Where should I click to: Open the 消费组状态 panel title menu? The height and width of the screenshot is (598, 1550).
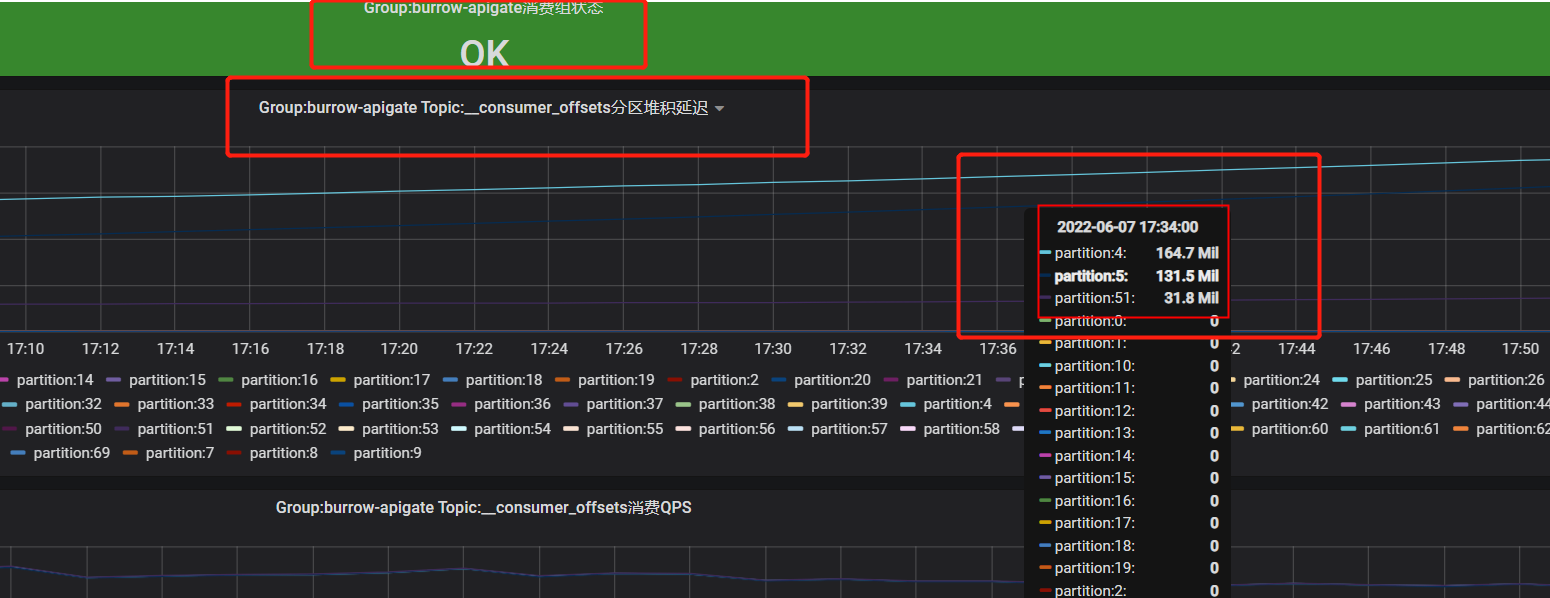coord(483,8)
